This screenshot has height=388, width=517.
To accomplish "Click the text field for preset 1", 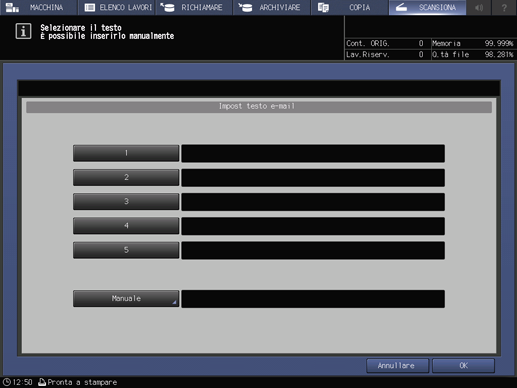I will (x=313, y=153).
